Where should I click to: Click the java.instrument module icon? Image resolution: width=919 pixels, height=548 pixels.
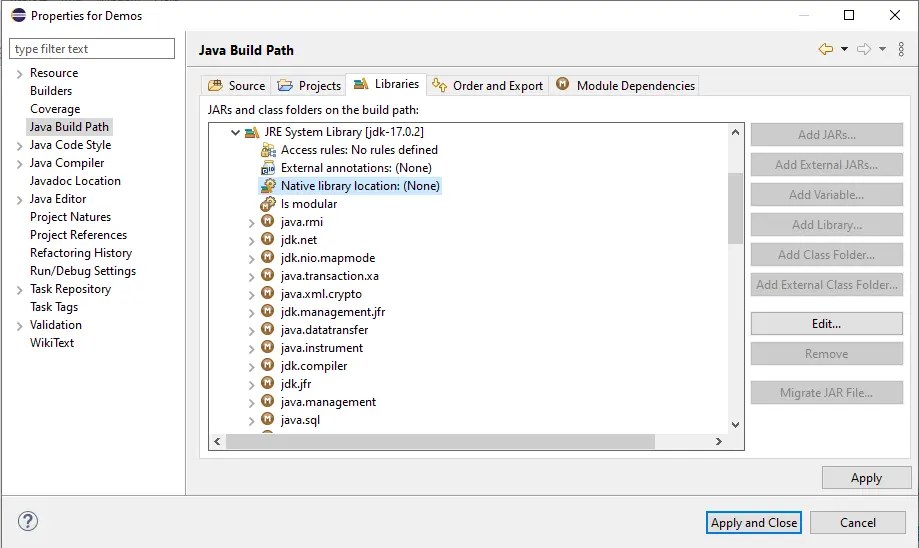pyautogui.click(x=267, y=347)
